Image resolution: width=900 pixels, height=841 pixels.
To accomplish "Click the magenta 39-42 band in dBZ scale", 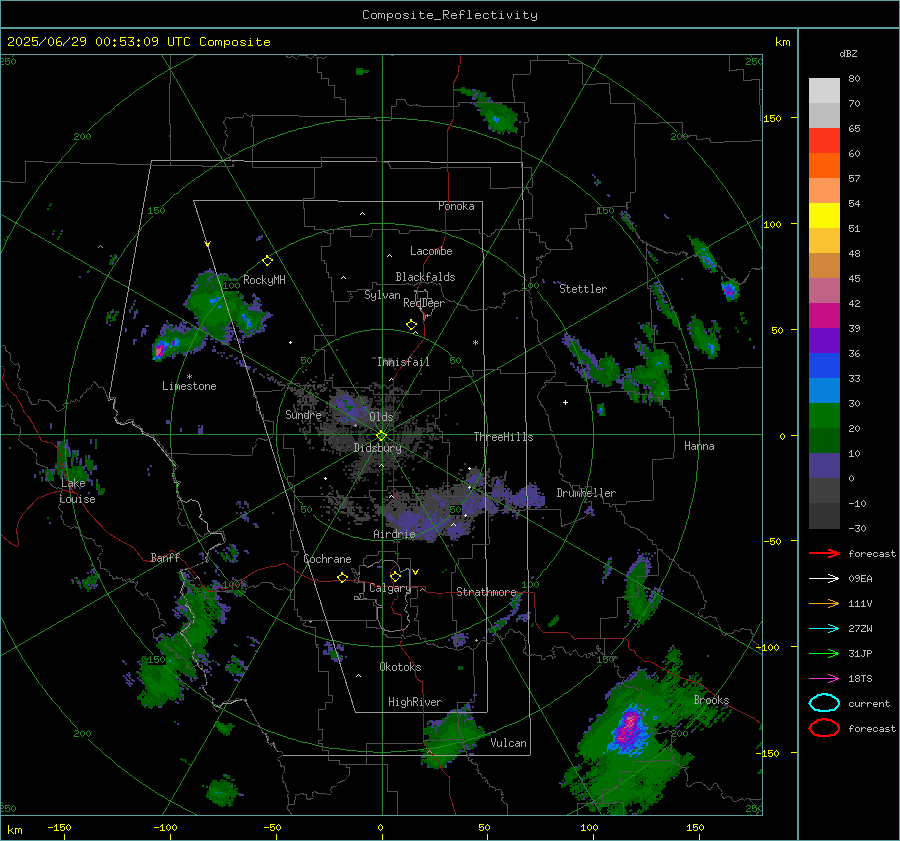I will point(824,315).
